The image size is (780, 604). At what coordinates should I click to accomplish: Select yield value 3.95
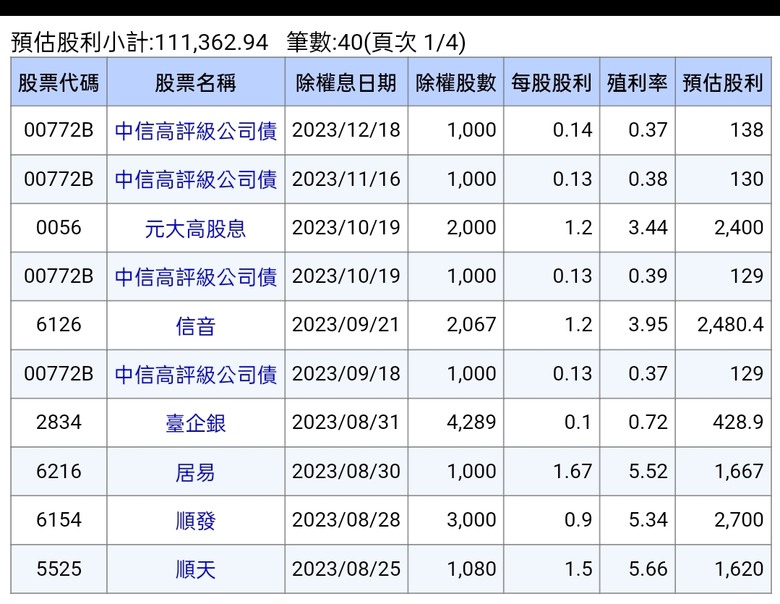click(648, 324)
